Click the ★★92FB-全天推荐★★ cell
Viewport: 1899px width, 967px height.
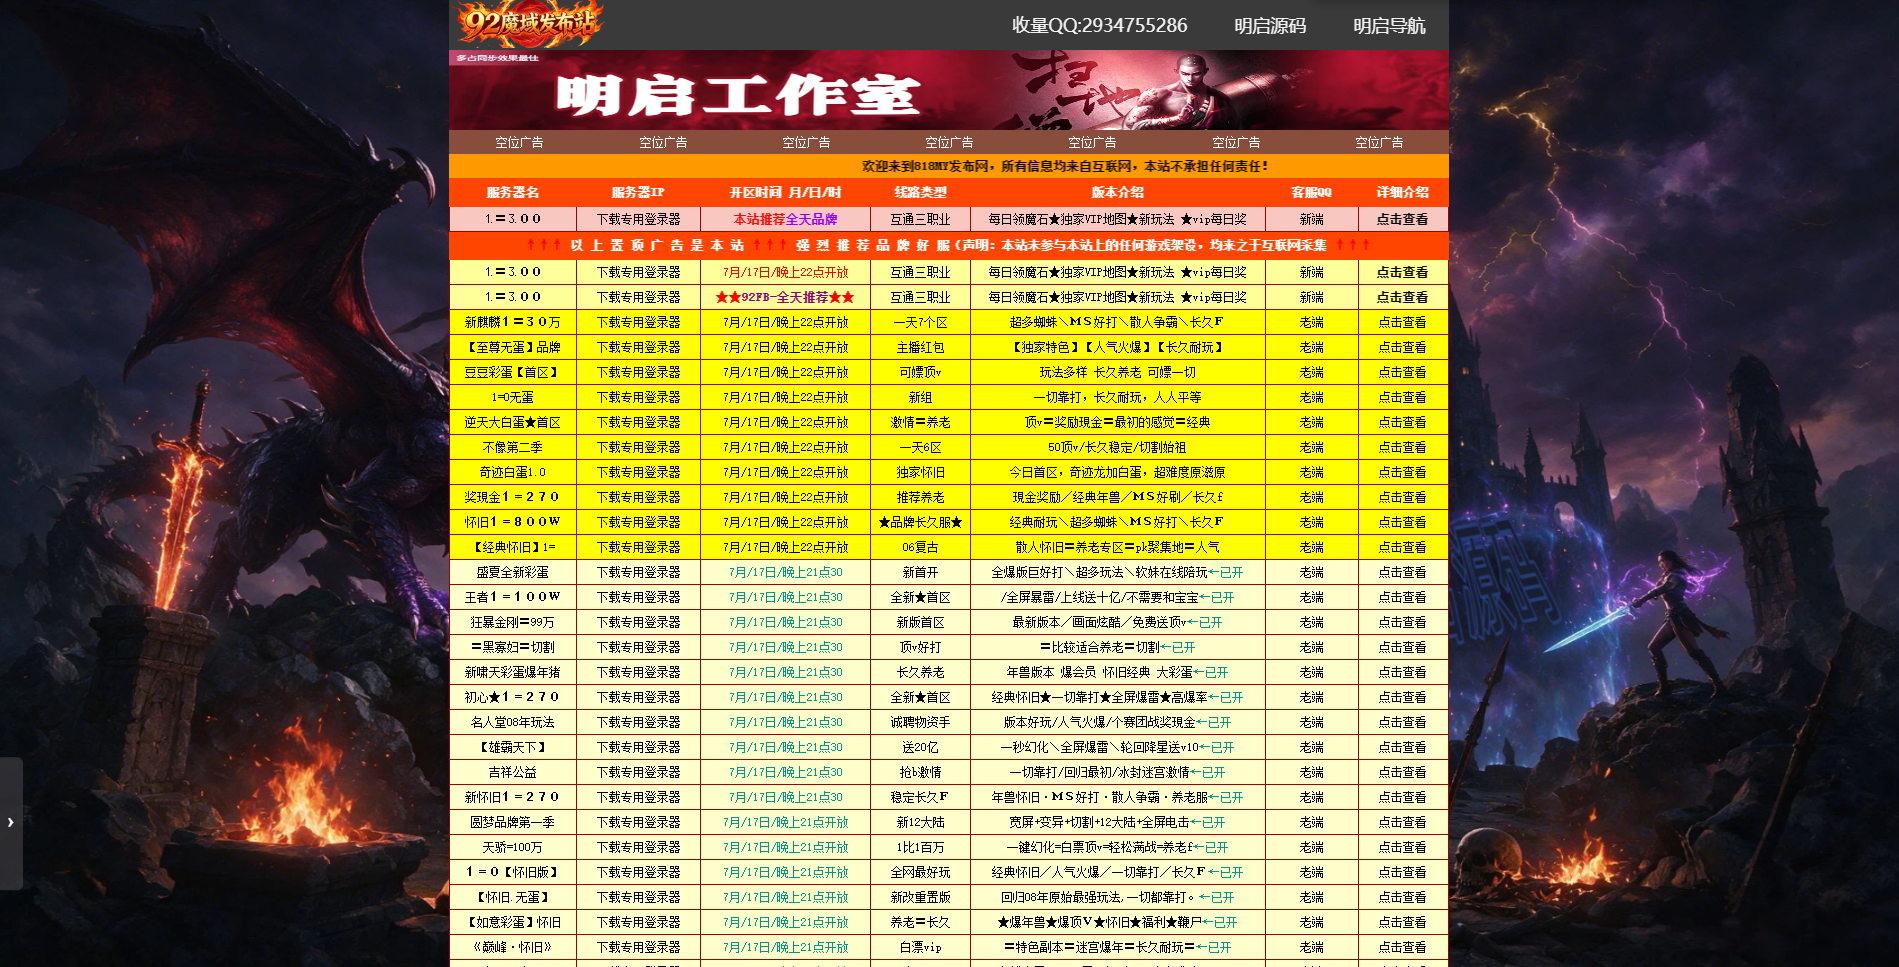[x=785, y=297]
